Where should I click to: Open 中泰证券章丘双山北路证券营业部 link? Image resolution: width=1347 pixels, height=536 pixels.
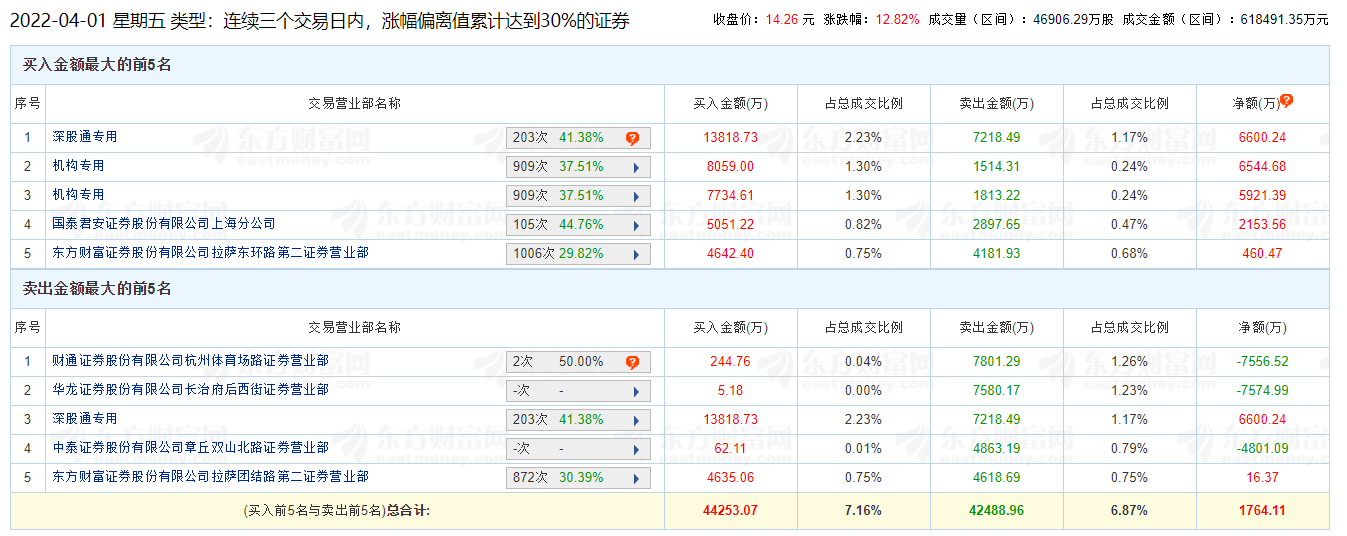coord(191,448)
